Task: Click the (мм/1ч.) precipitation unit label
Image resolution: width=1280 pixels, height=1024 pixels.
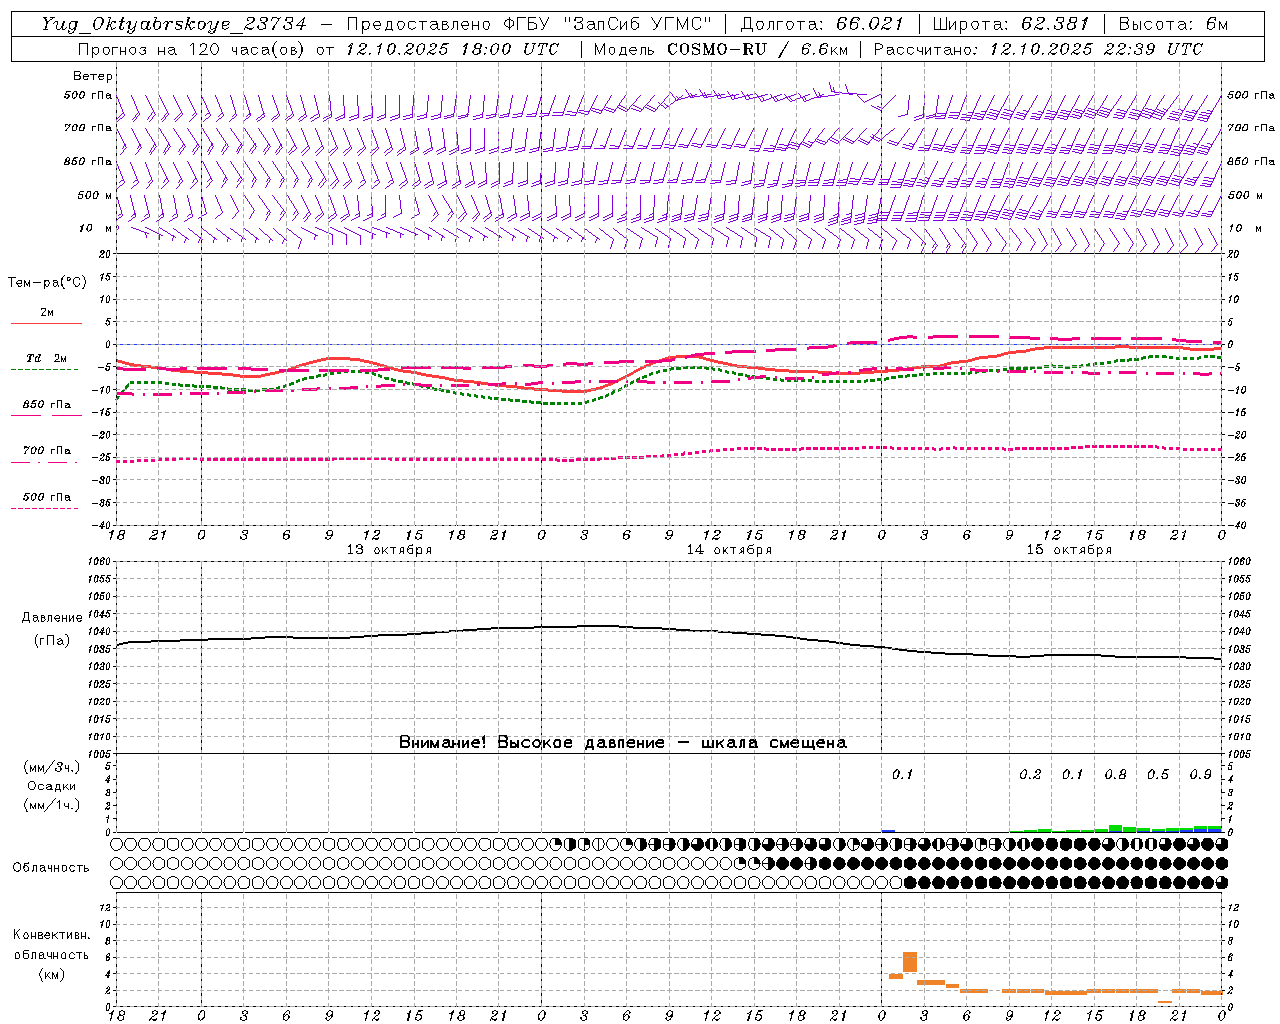Action: pyautogui.click(x=52, y=805)
